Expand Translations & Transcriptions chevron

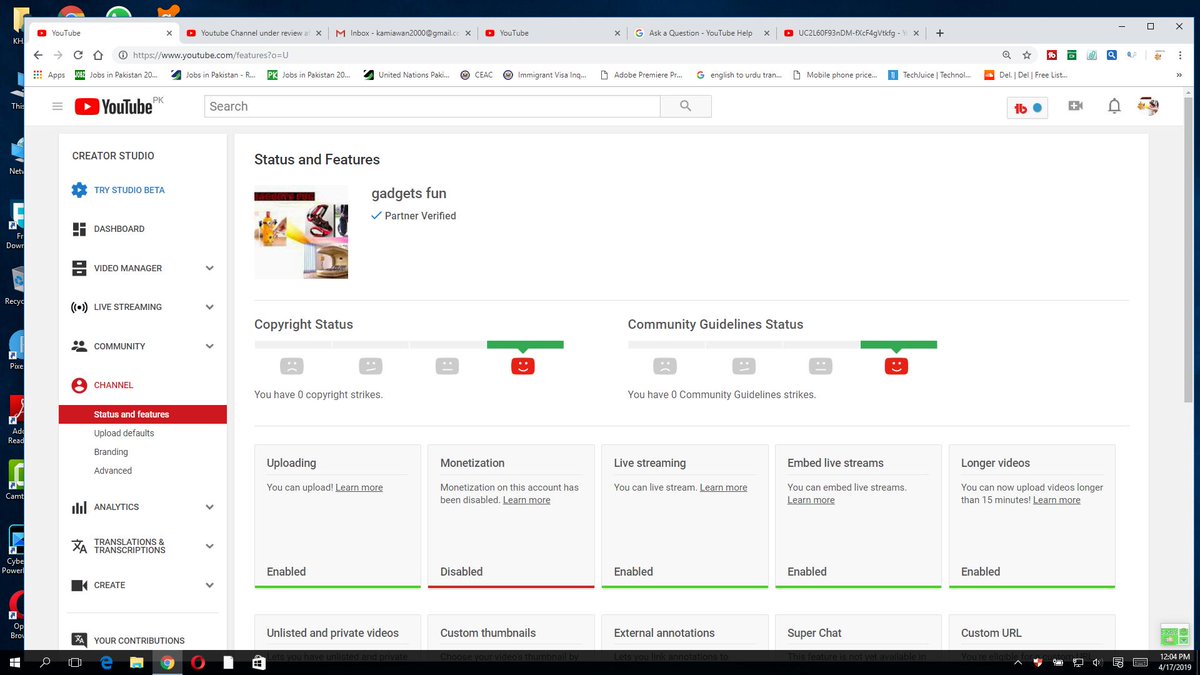point(209,546)
